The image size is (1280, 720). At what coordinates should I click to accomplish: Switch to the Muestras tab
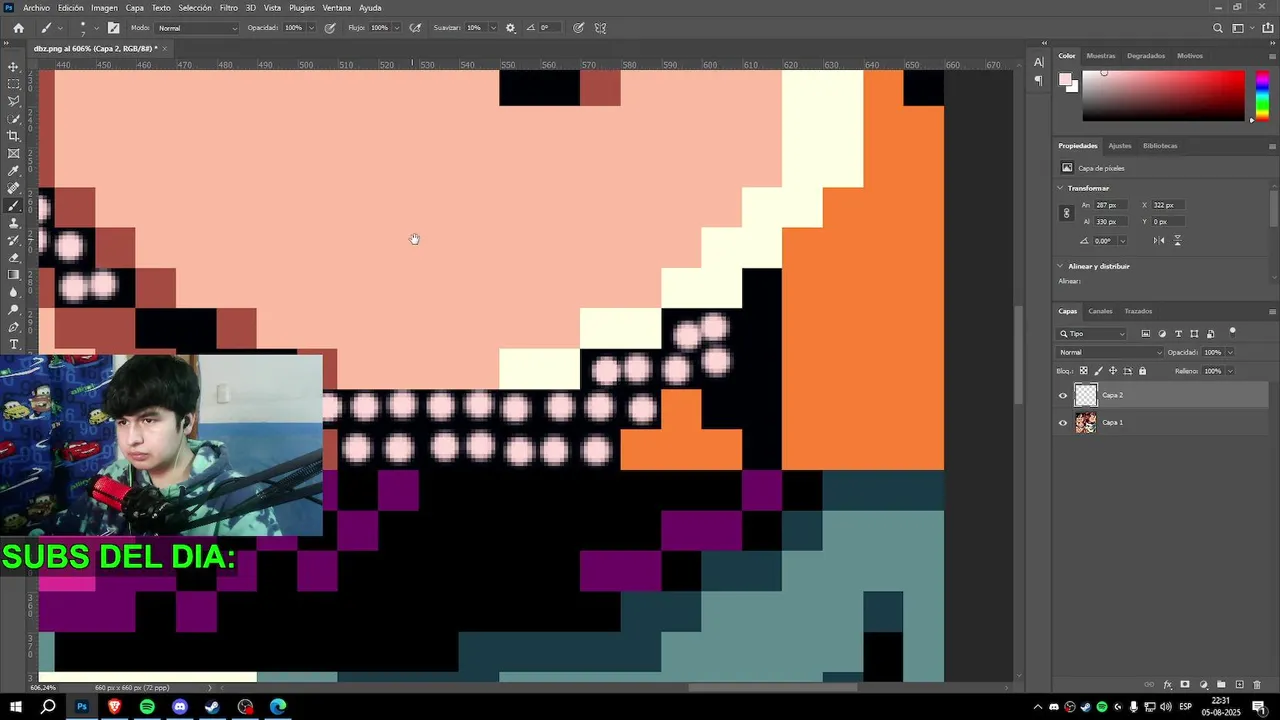click(1101, 56)
